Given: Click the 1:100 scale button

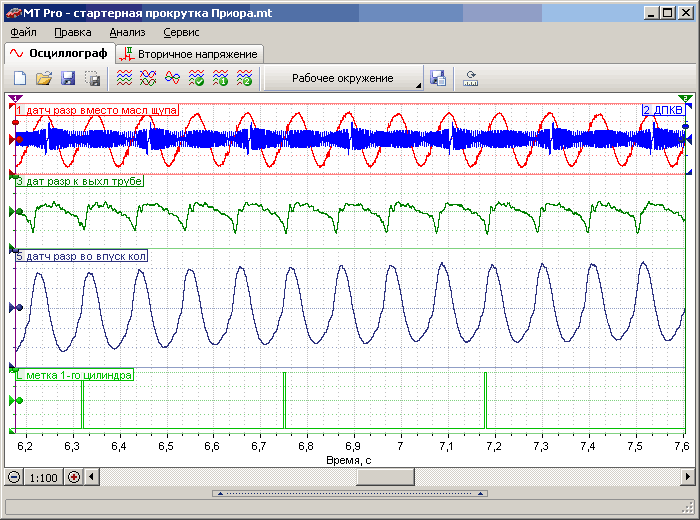Looking at the screenshot, I should (x=44, y=477).
